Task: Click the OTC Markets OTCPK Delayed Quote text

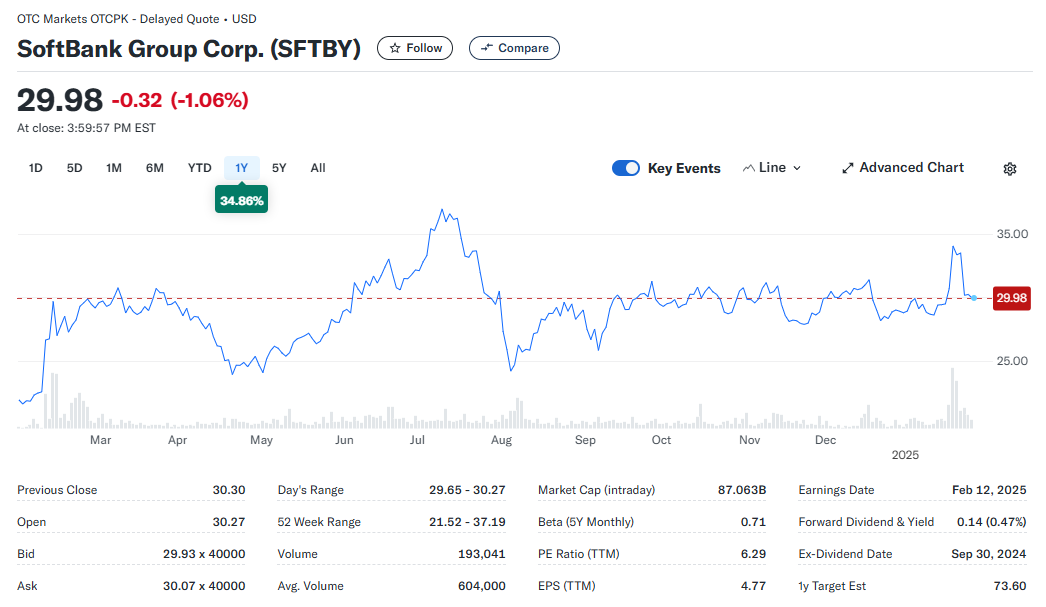Action: coord(137,19)
